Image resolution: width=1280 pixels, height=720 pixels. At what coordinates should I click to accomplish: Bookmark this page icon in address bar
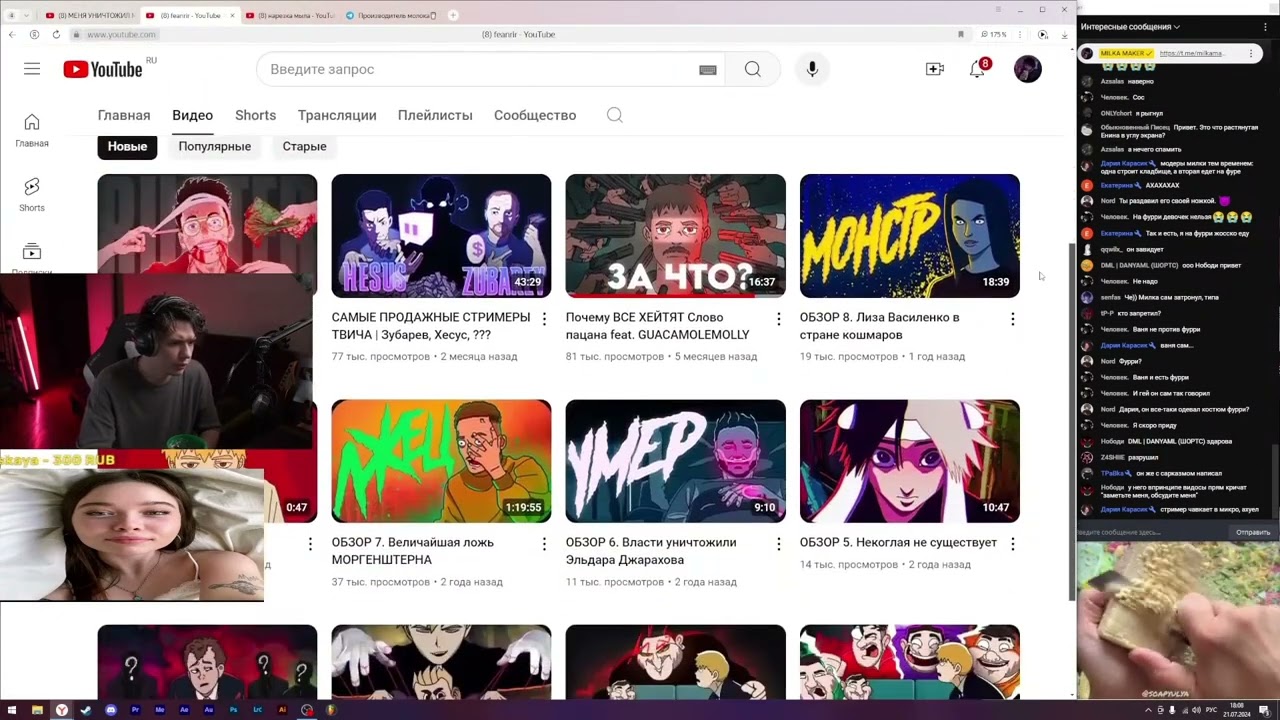click(961, 34)
